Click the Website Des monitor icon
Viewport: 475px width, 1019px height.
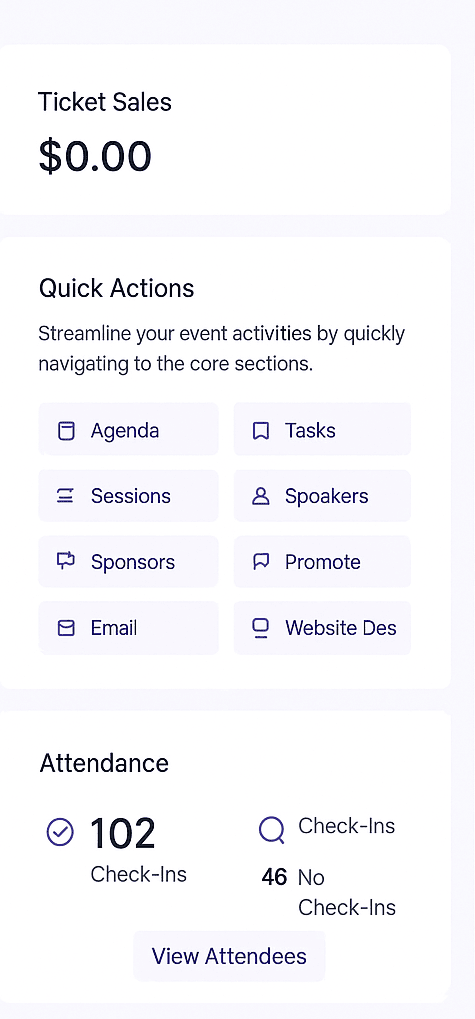point(261,628)
